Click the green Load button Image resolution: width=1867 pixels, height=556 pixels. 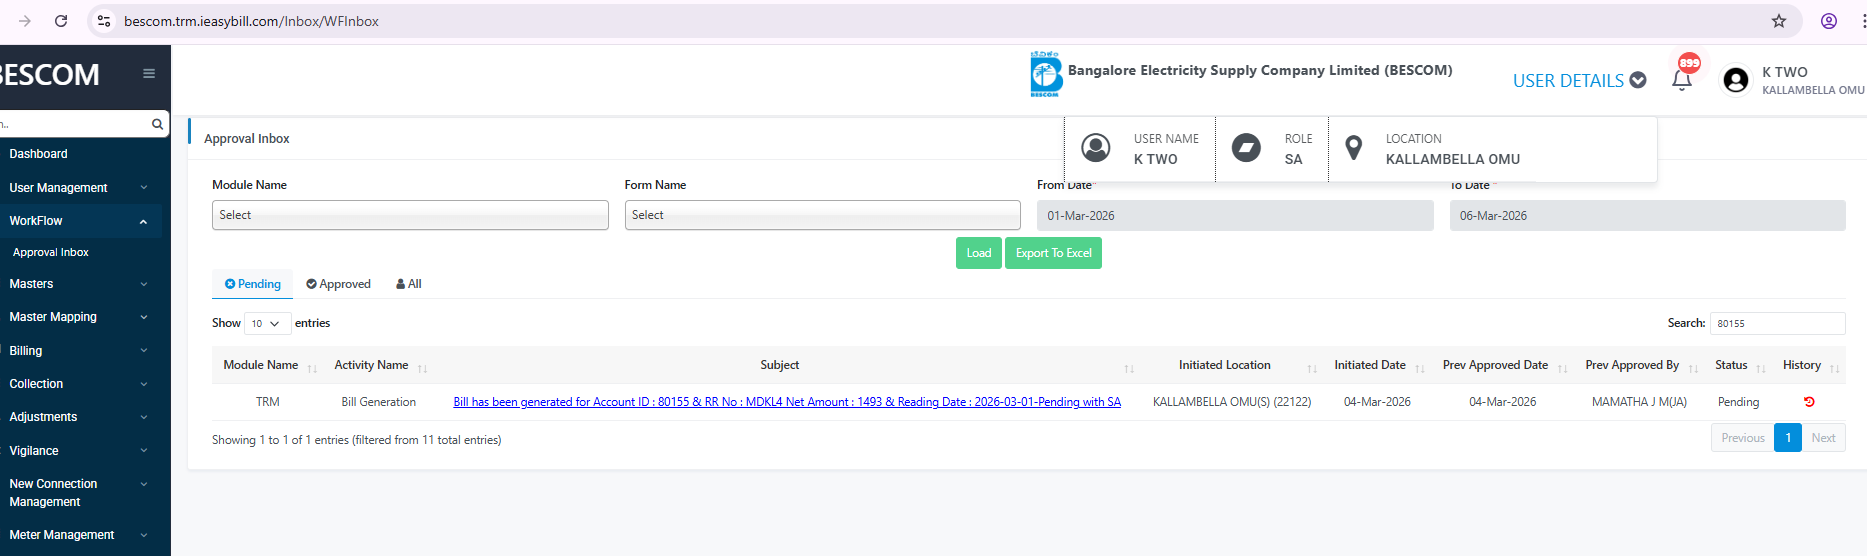click(979, 253)
